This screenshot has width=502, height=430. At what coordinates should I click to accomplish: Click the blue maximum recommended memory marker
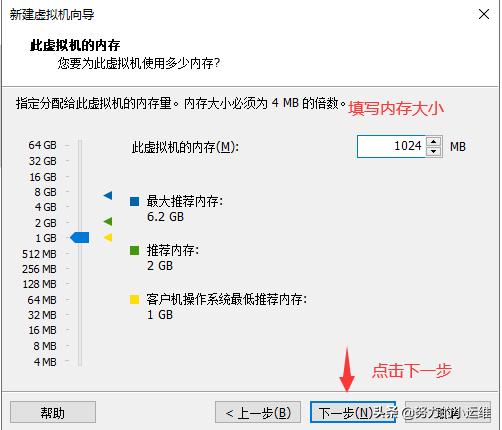108,195
